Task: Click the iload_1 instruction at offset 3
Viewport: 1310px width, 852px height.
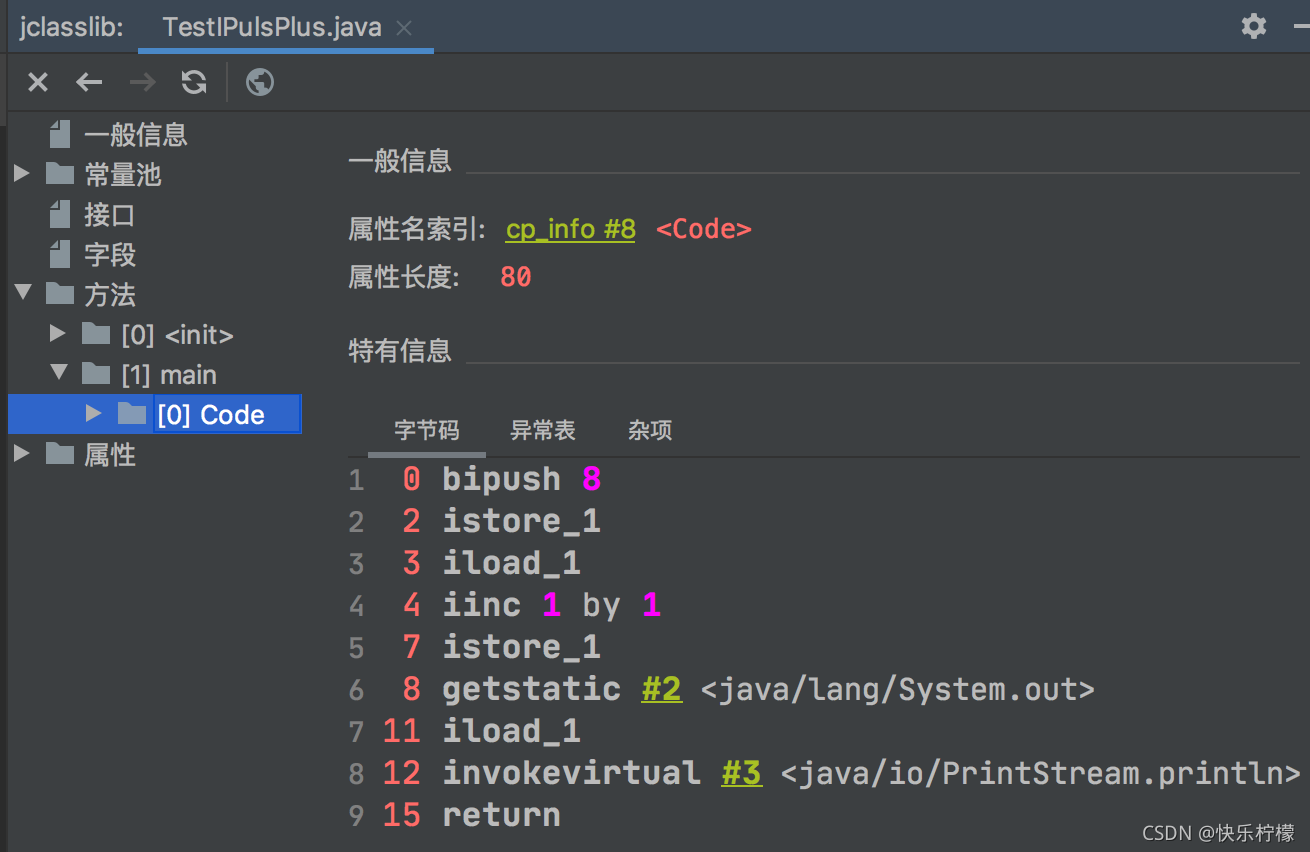Action: coord(512,563)
